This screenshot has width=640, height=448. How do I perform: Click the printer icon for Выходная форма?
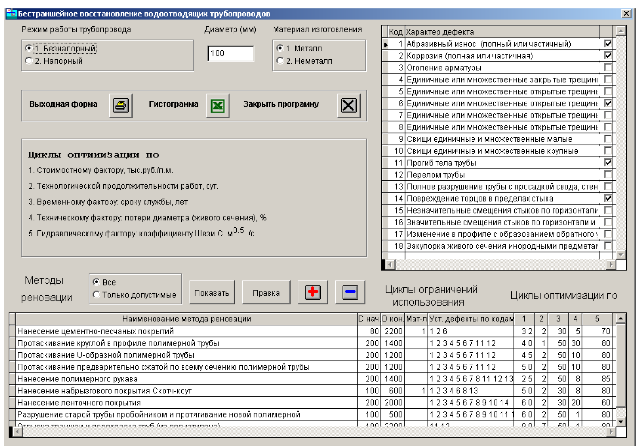pos(121,105)
